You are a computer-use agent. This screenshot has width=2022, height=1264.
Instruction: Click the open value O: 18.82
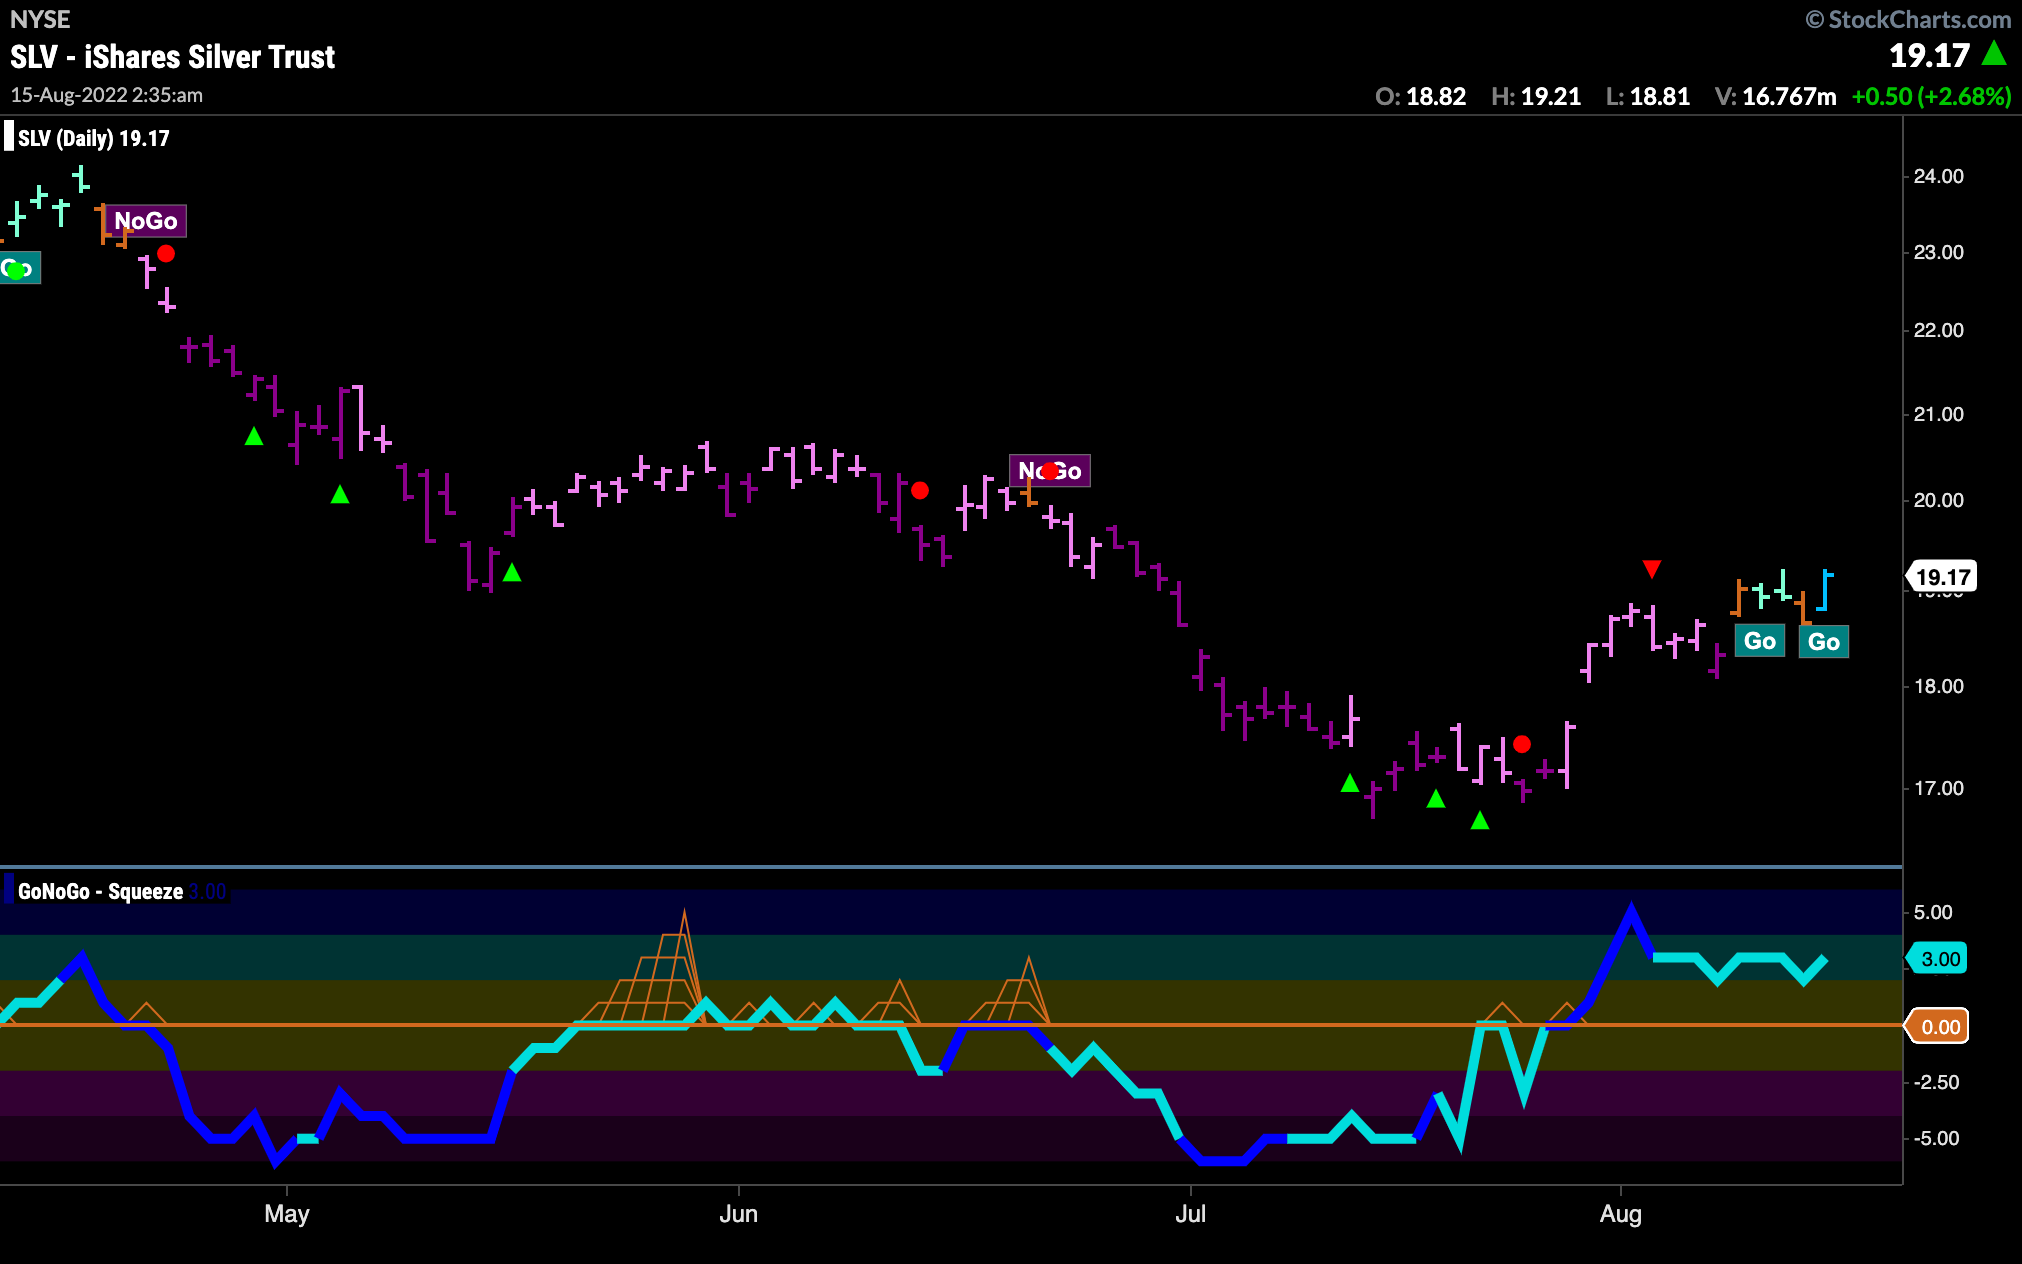pyautogui.click(x=1421, y=97)
